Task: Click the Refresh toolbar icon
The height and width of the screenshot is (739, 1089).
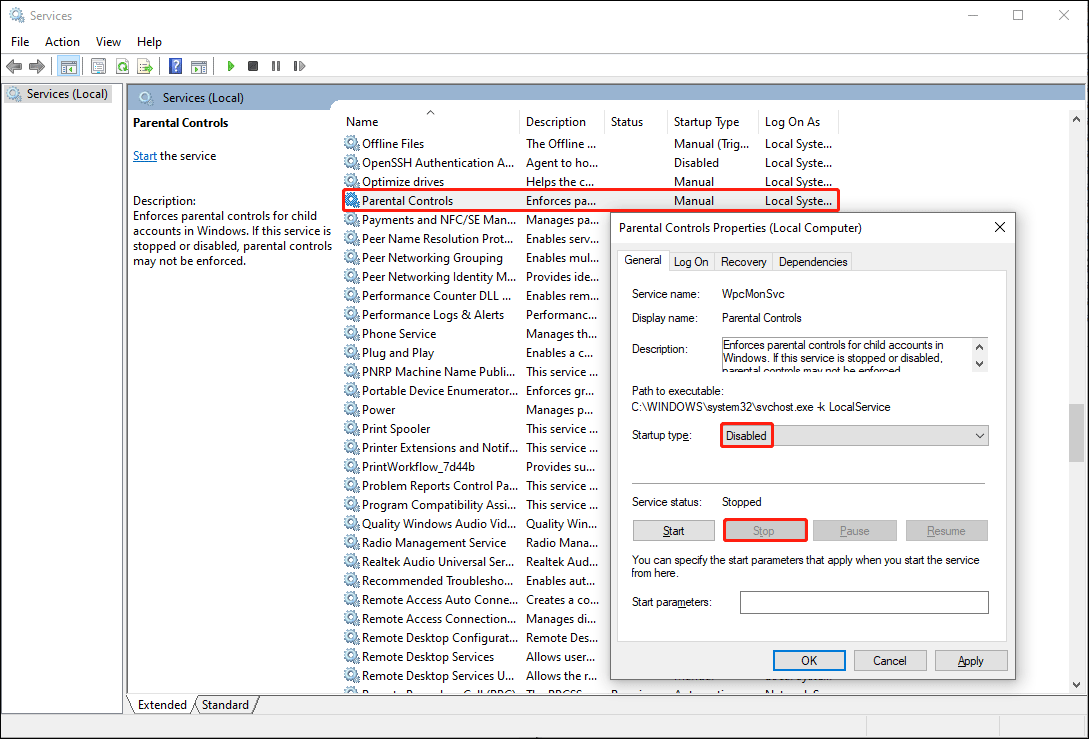Action: [122, 67]
